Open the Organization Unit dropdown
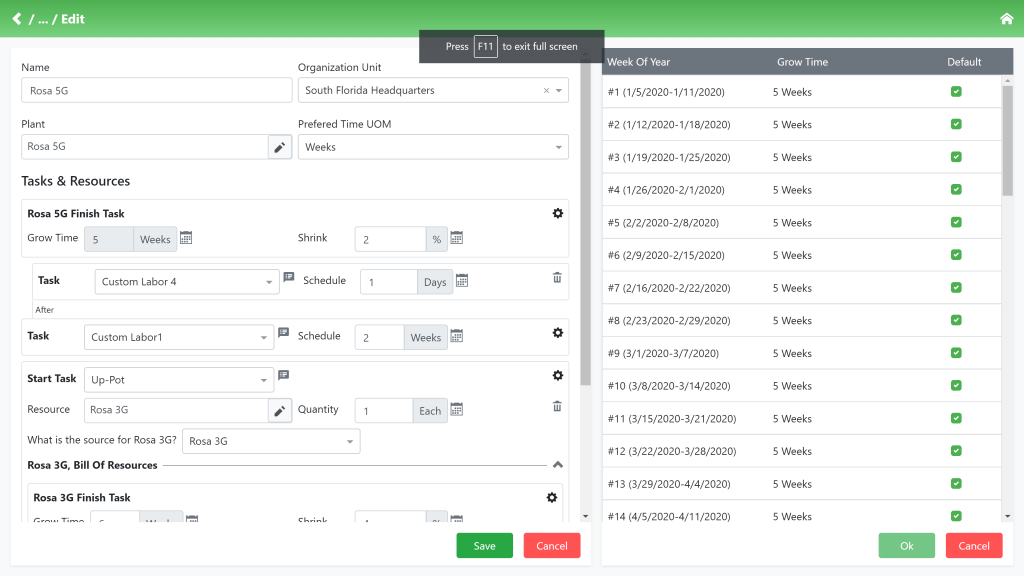This screenshot has height=576, width=1024. coord(559,90)
